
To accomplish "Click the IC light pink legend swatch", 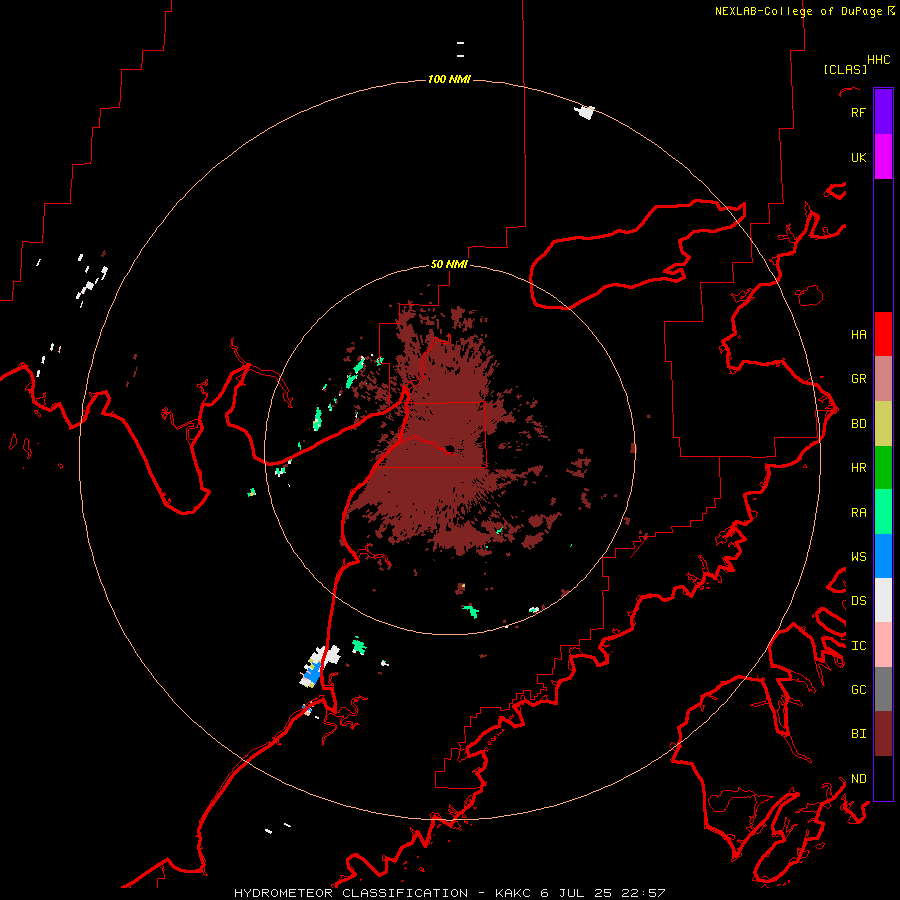I will pyautogui.click(x=883, y=645).
